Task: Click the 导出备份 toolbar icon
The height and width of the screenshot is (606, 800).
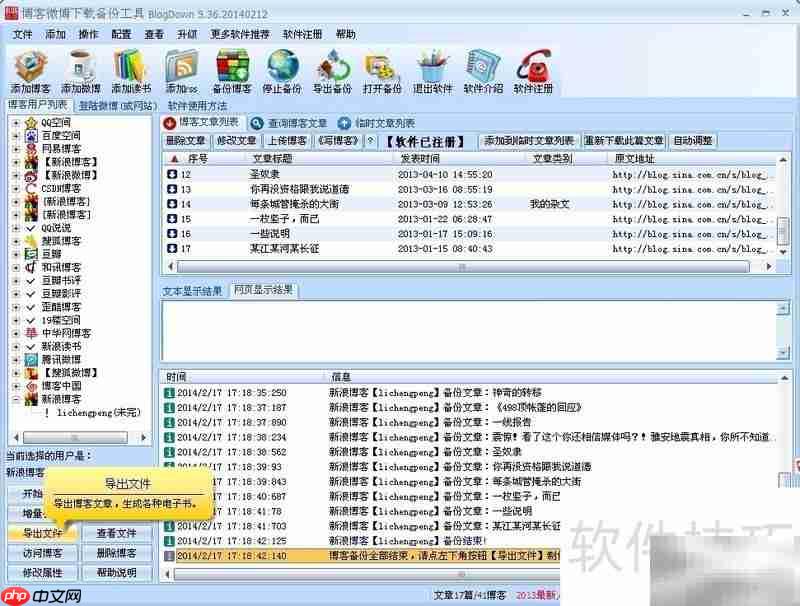Action: coord(332,65)
